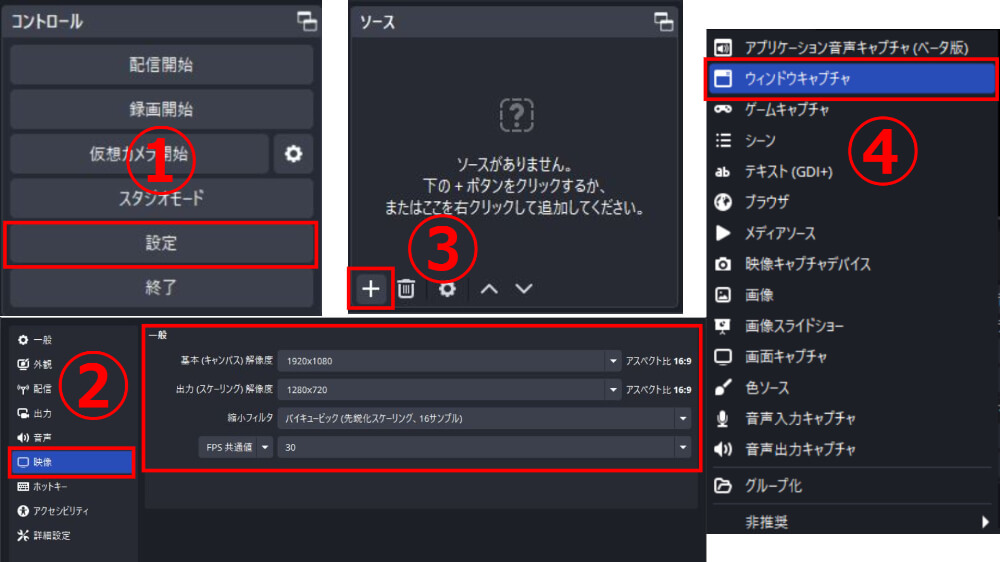
Task: Undock the コントロール panel using its popout icon
Action: pos(306,21)
